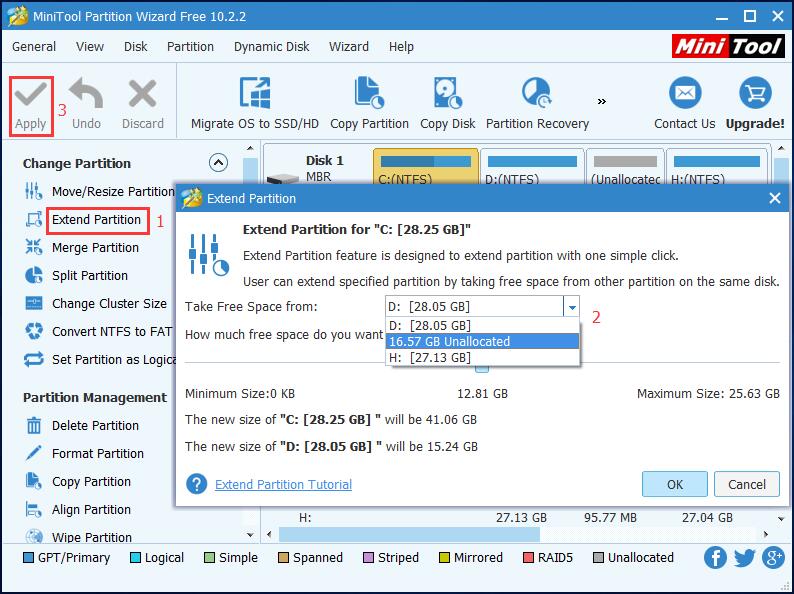
Task: Open the Extend Partition Tutorial link
Action: [x=283, y=485]
